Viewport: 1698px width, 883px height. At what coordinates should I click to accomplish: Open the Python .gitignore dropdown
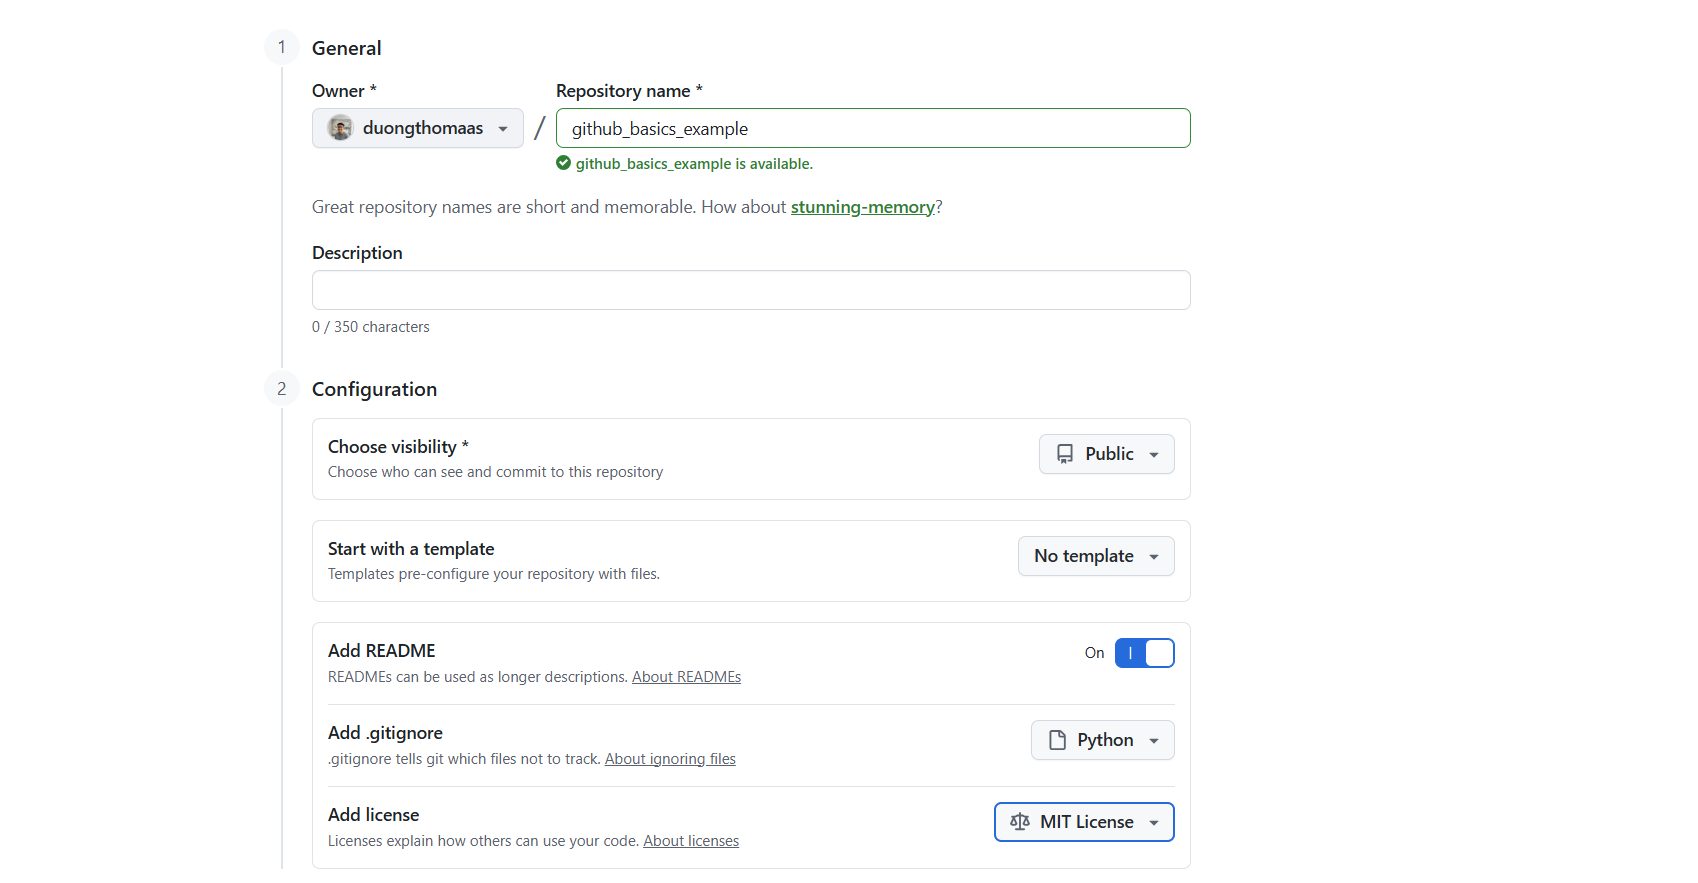[x=1103, y=740]
